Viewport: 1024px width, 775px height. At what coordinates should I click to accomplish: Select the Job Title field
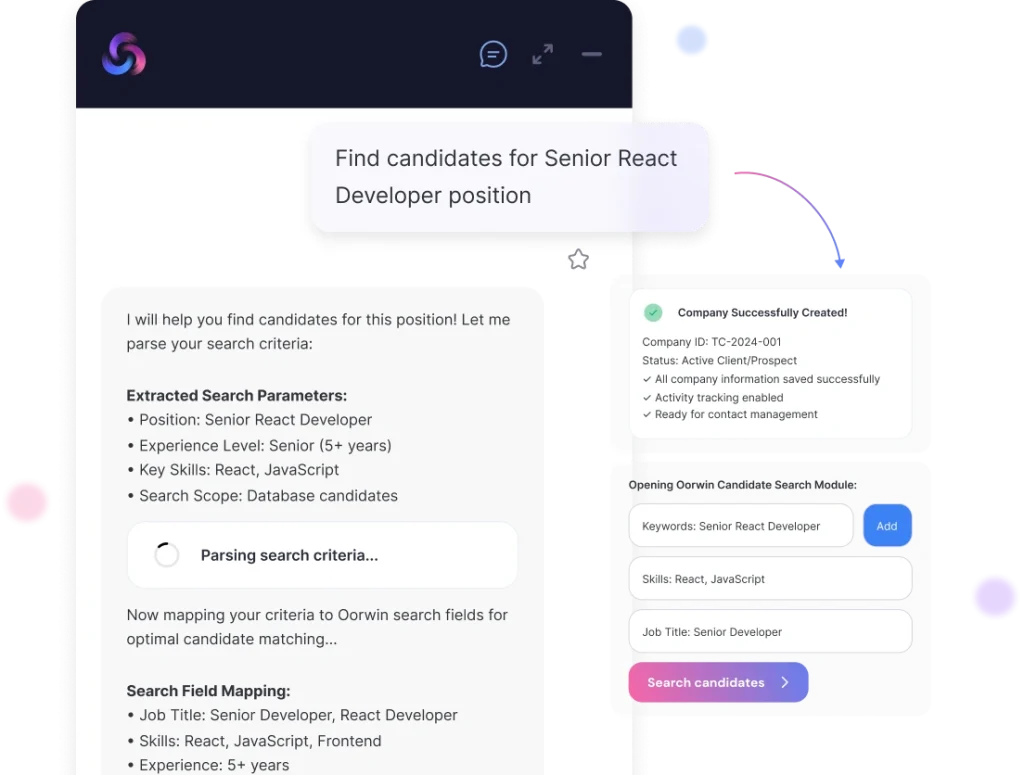(x=770, y=632)
